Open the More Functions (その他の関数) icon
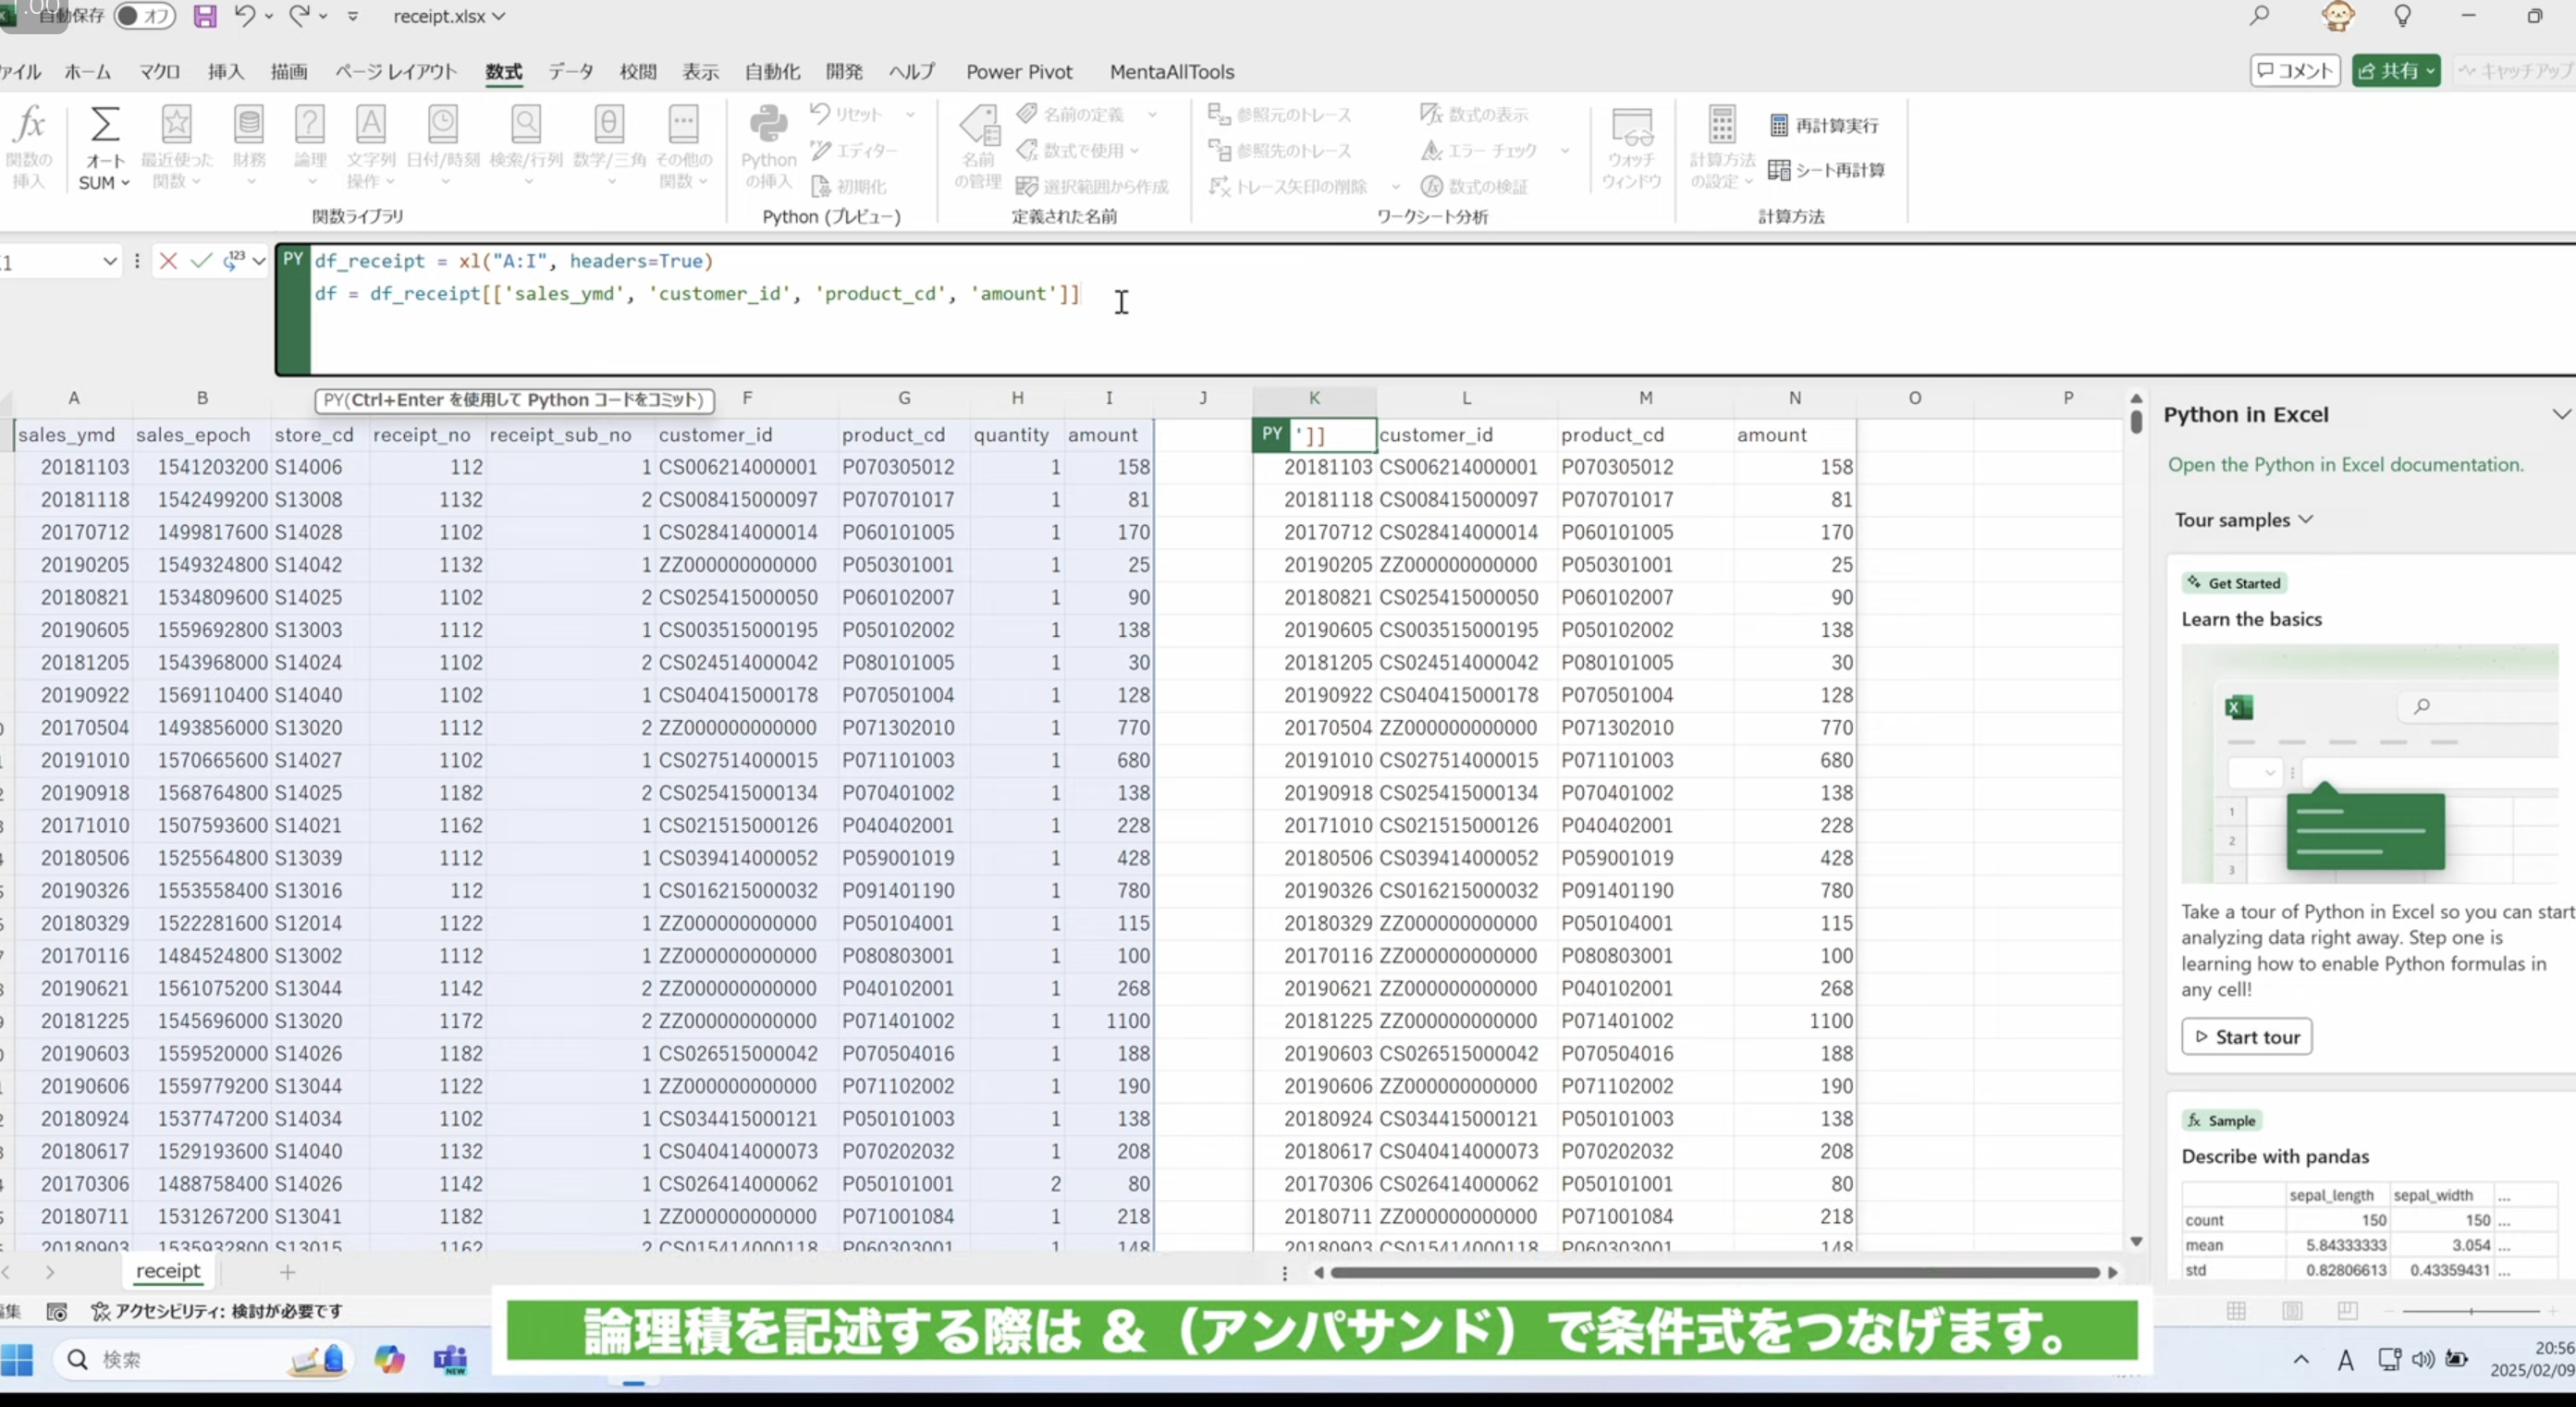The image size is (2576, 1407). coord(684,124)
